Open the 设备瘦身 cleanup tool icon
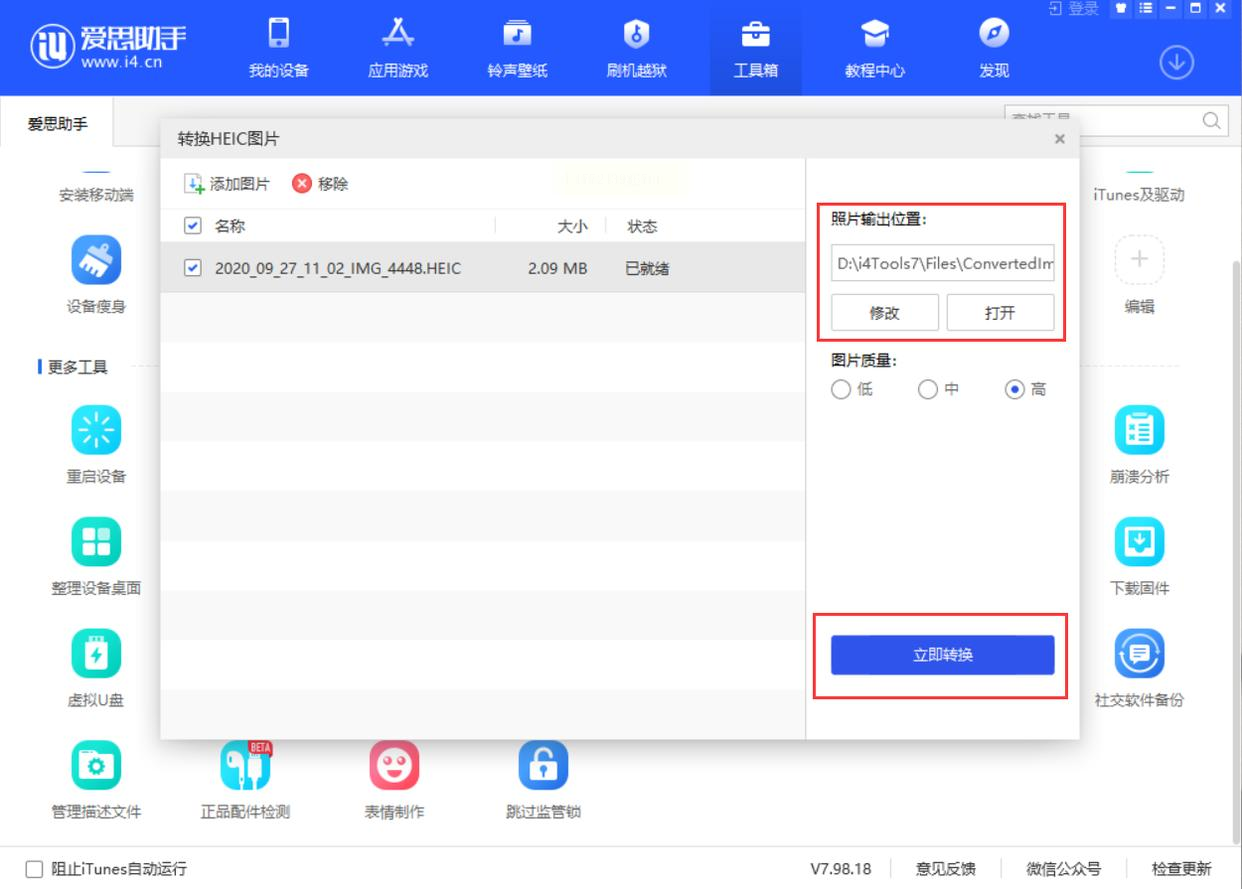Screen dimensions: 1242x889 point(96,261)
